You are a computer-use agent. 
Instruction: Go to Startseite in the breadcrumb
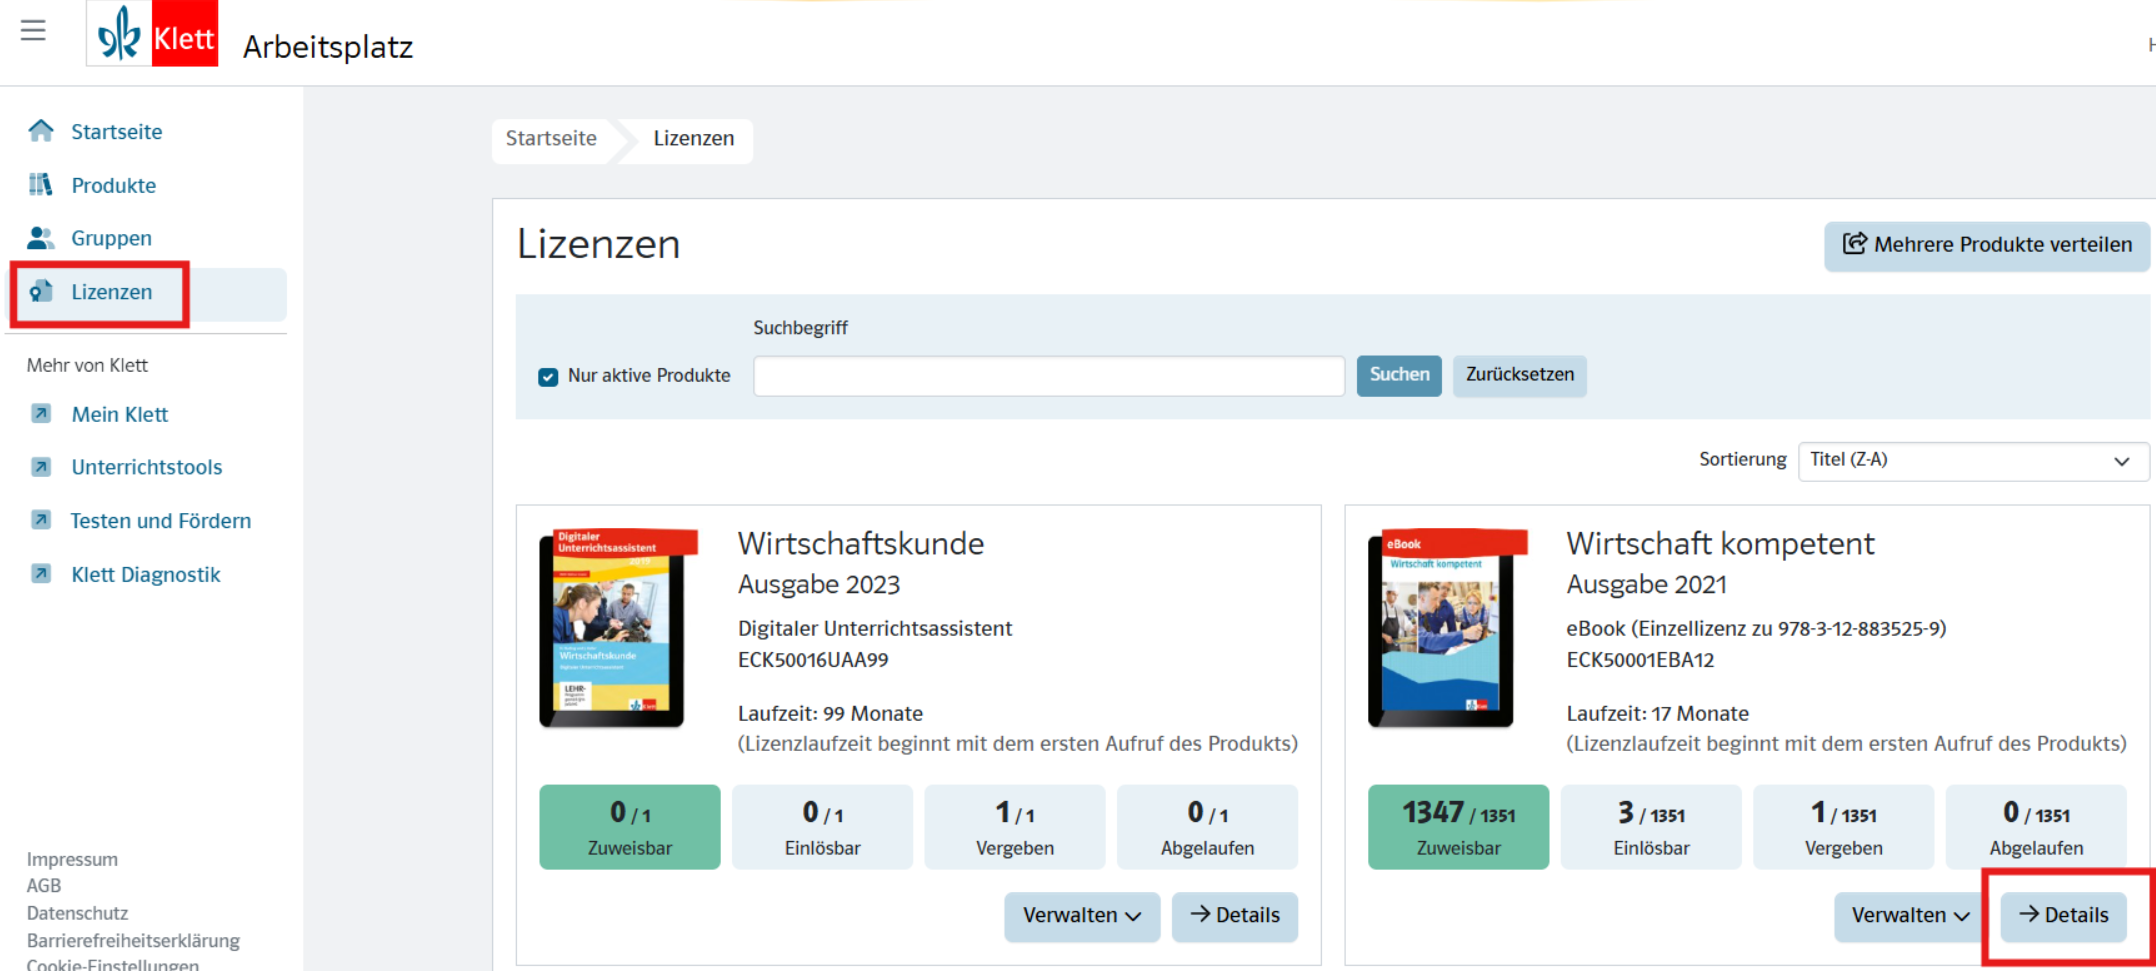point(551,139)
